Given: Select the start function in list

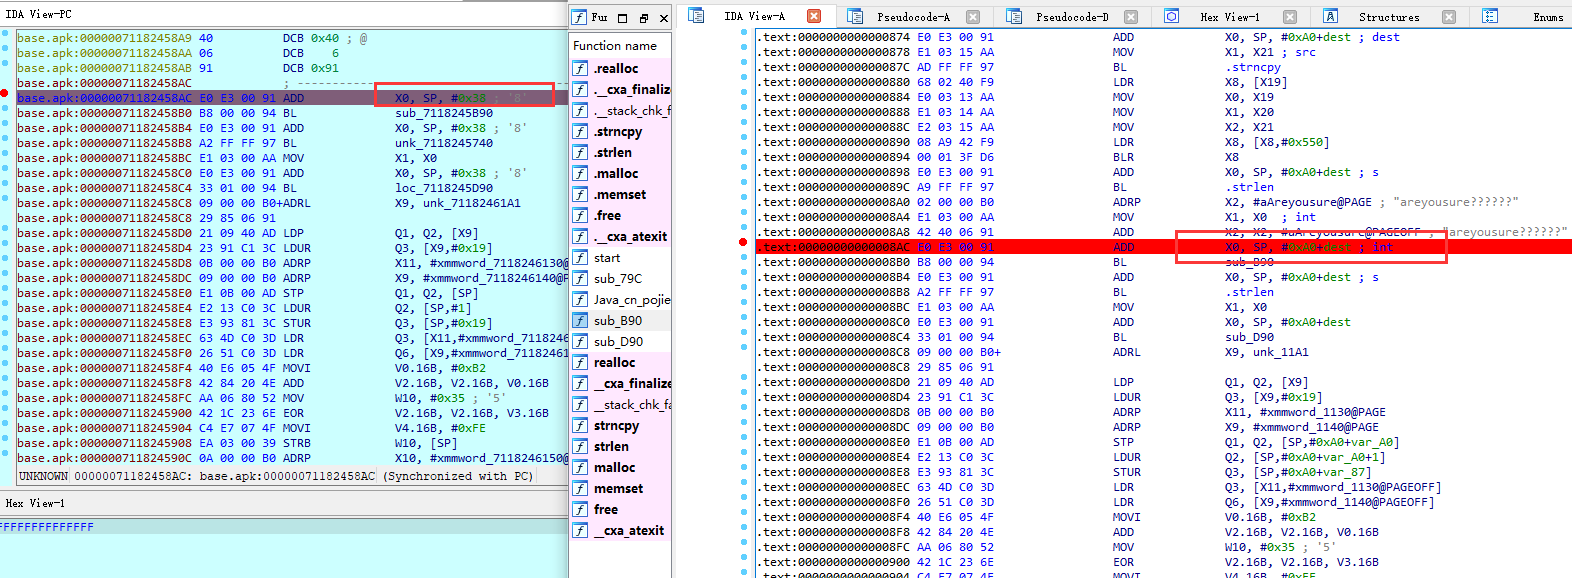Looking at the screenshot, I should [x=607, y=258].
